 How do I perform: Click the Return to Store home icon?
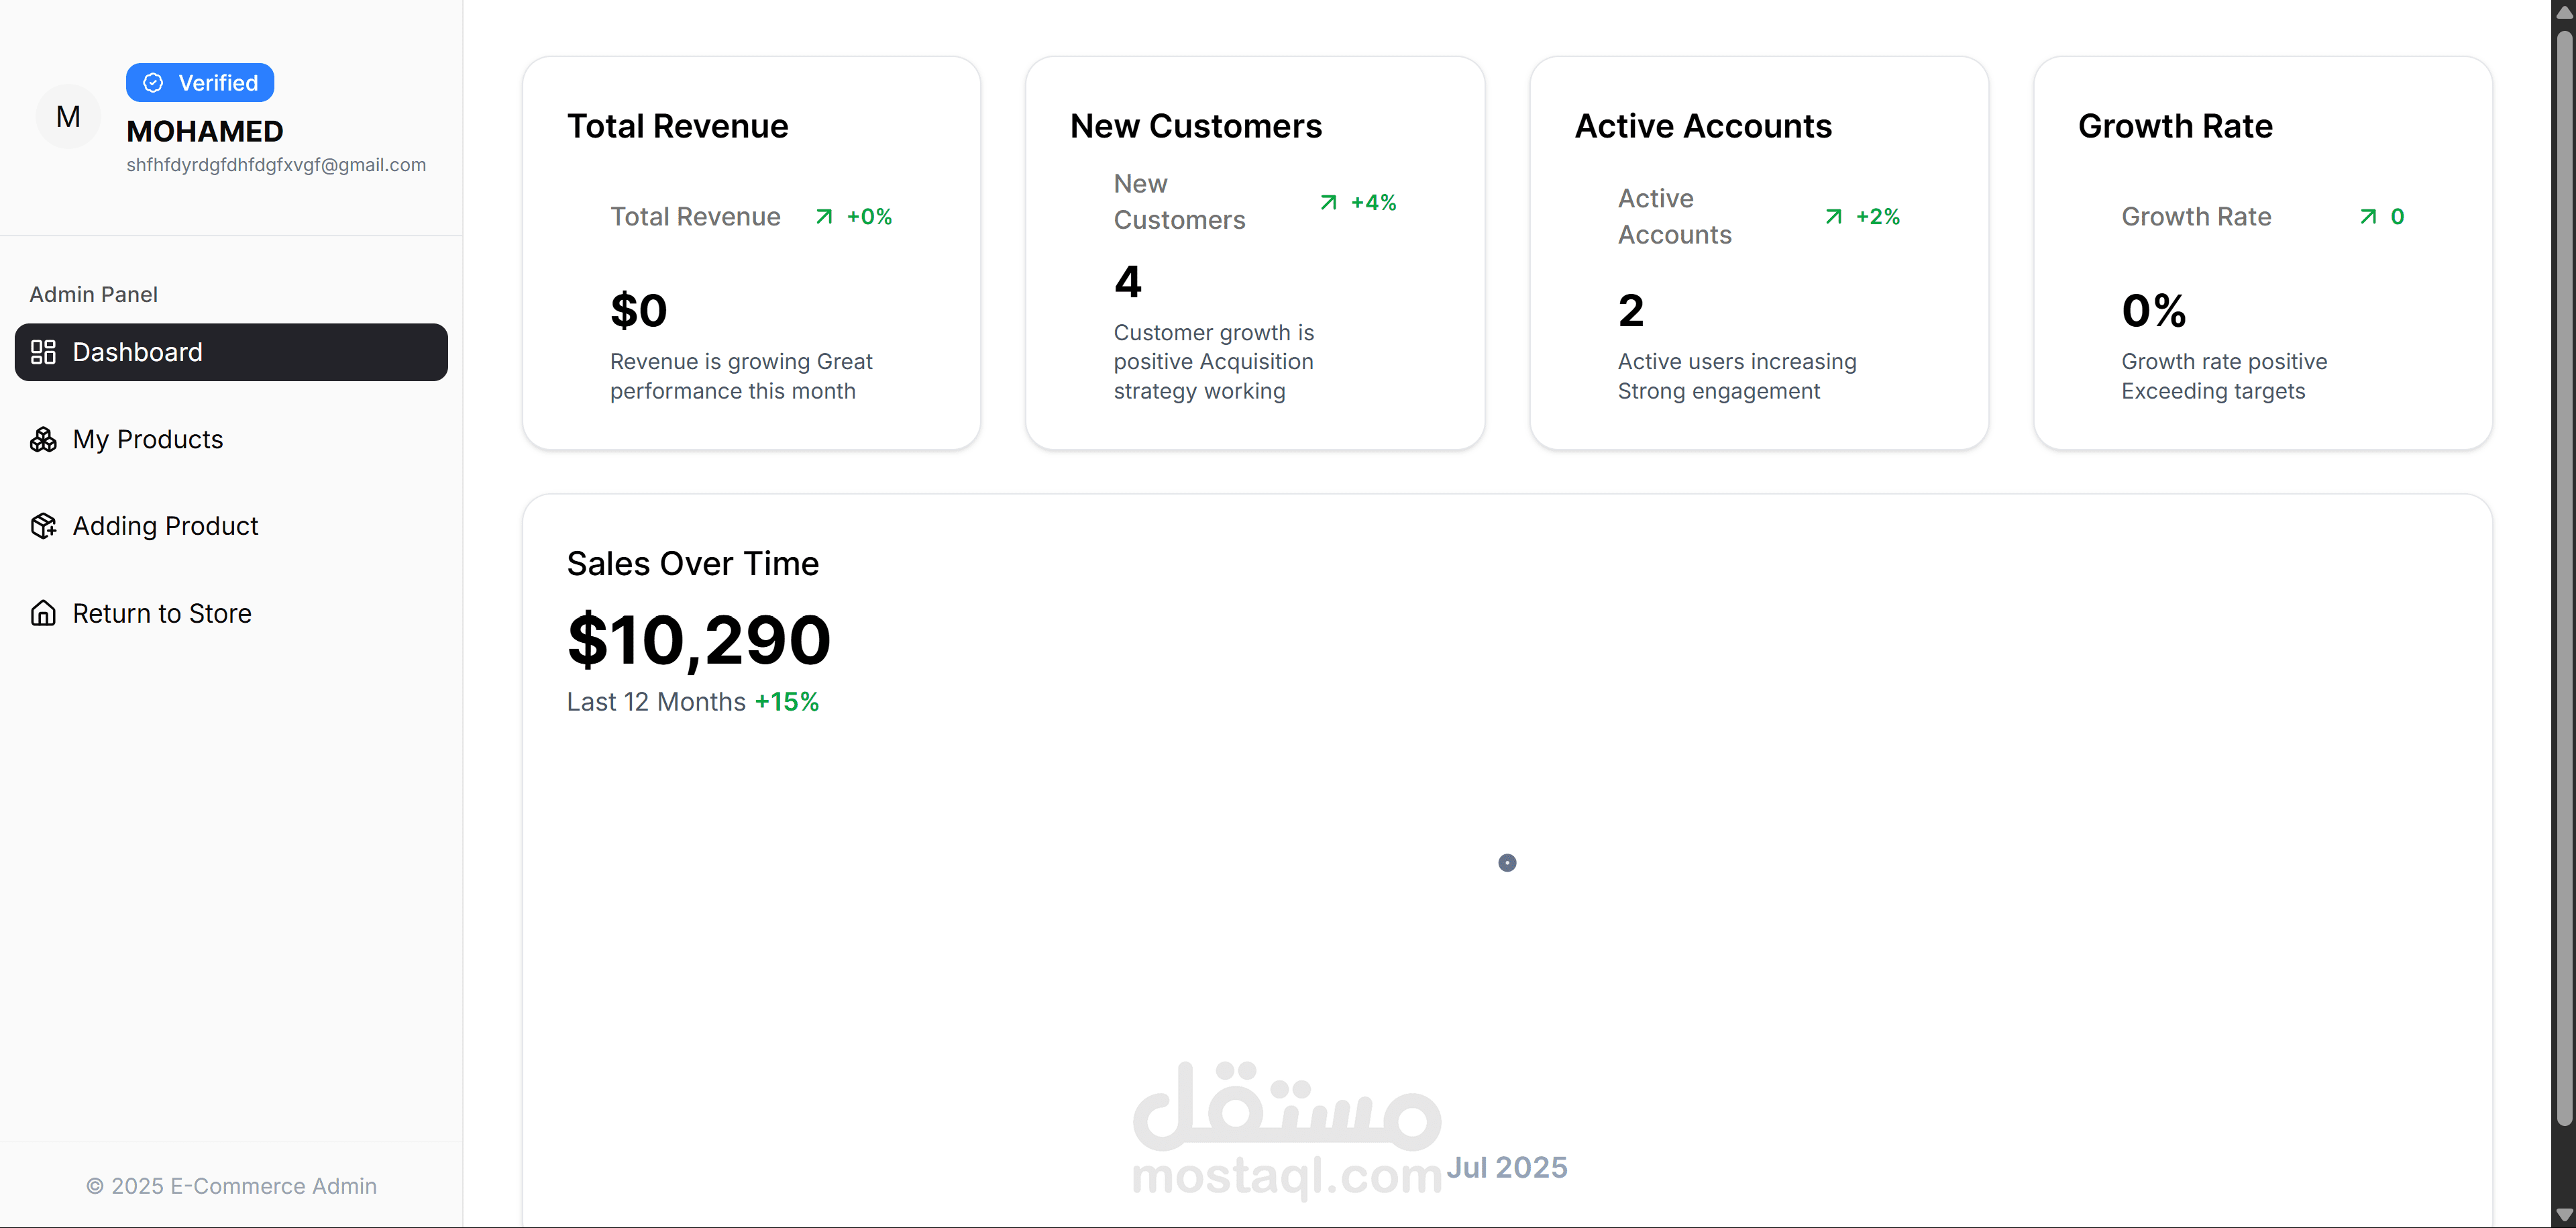pos(43,613)
